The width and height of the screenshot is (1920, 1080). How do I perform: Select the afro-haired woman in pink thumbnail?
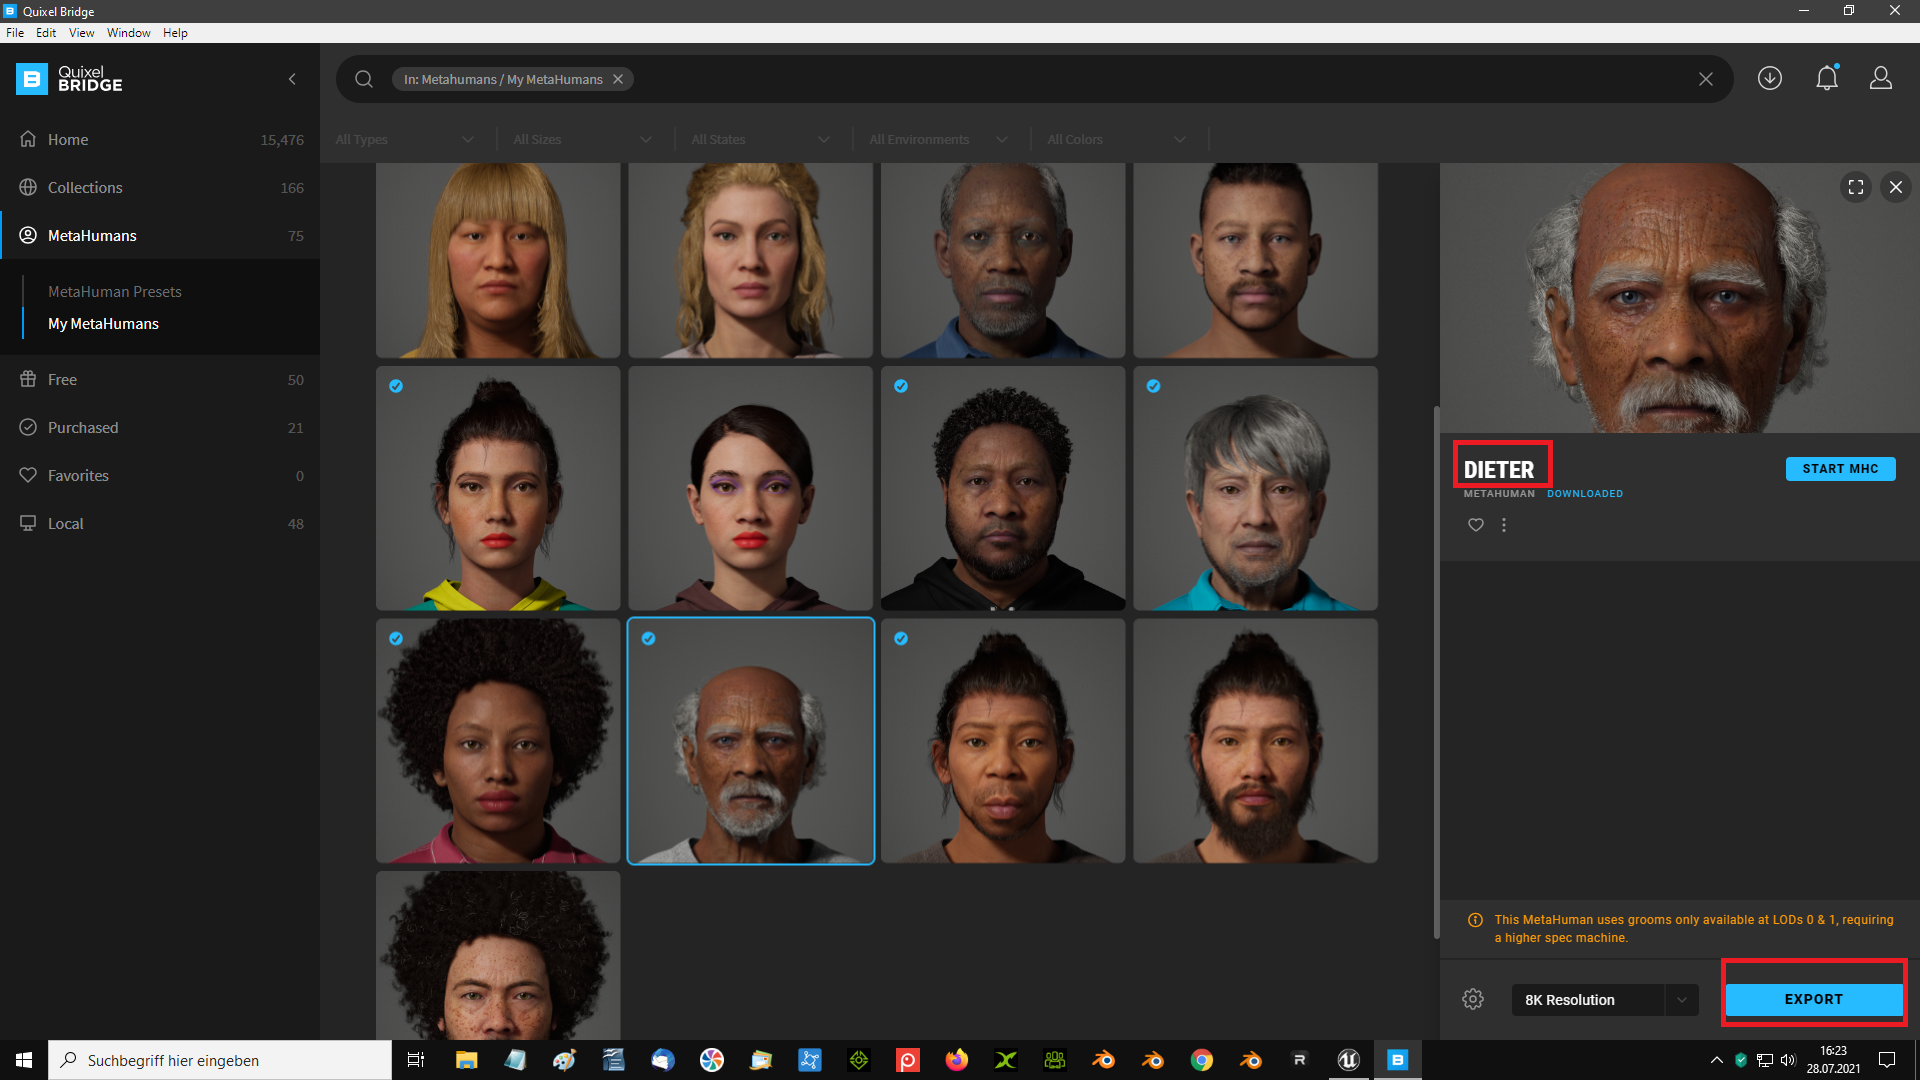(498, 741)
